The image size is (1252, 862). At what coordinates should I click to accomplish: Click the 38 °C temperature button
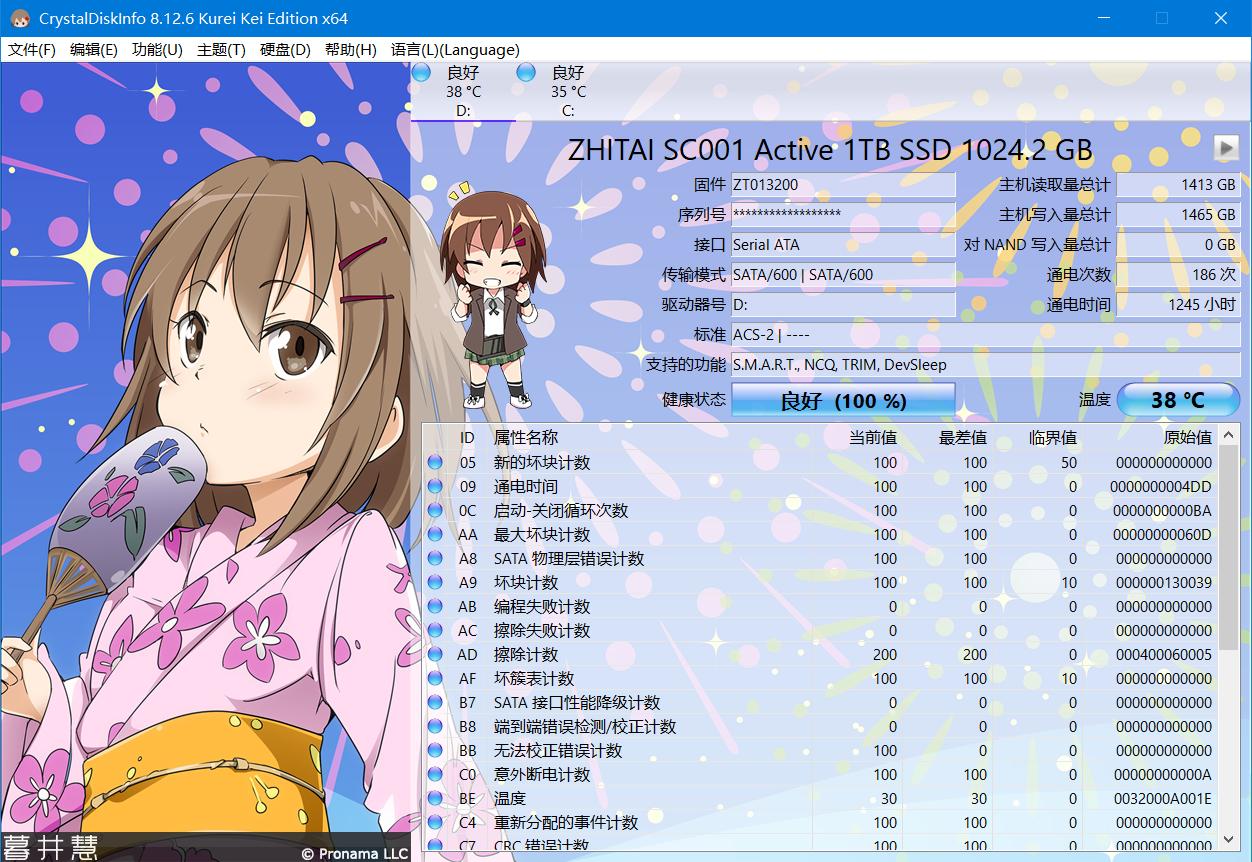[x=1178, y=400]
